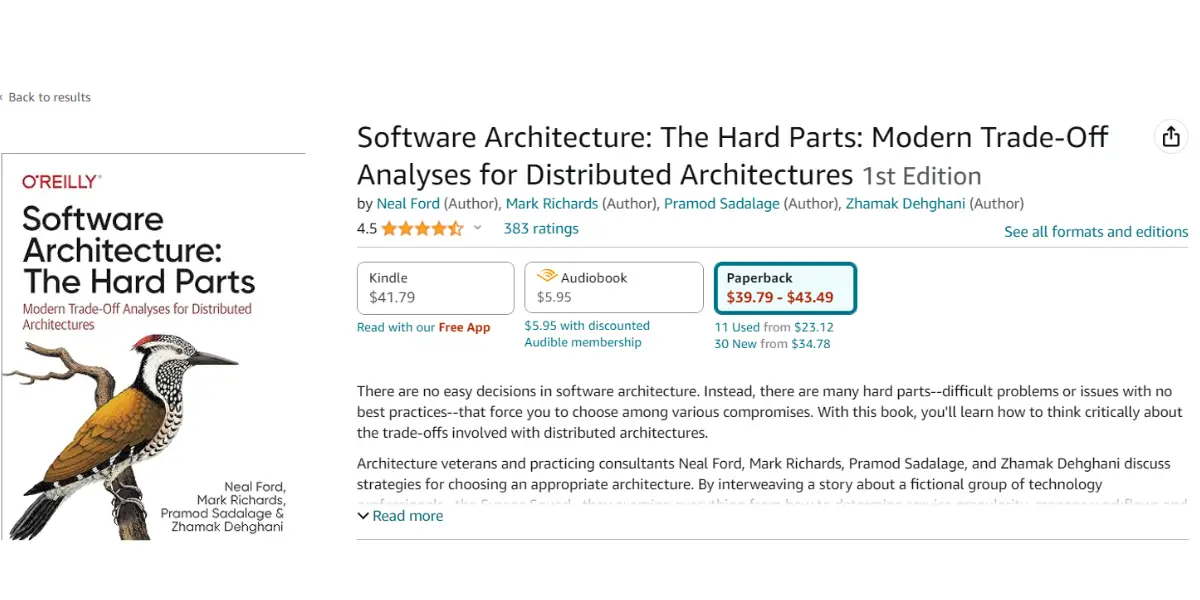Select the Kindle format option
This screenshot has height=600, width=1200.
[x=435, y=287]
